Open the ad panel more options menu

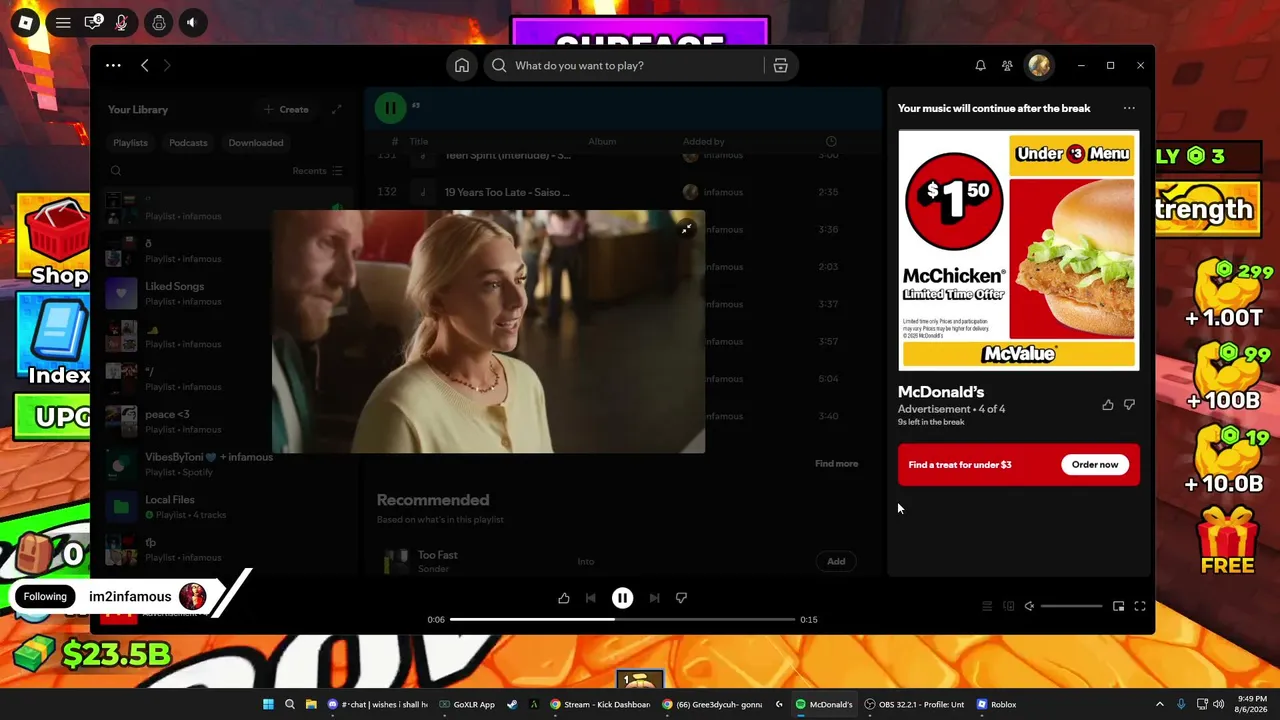click(x=1129, y=108)
